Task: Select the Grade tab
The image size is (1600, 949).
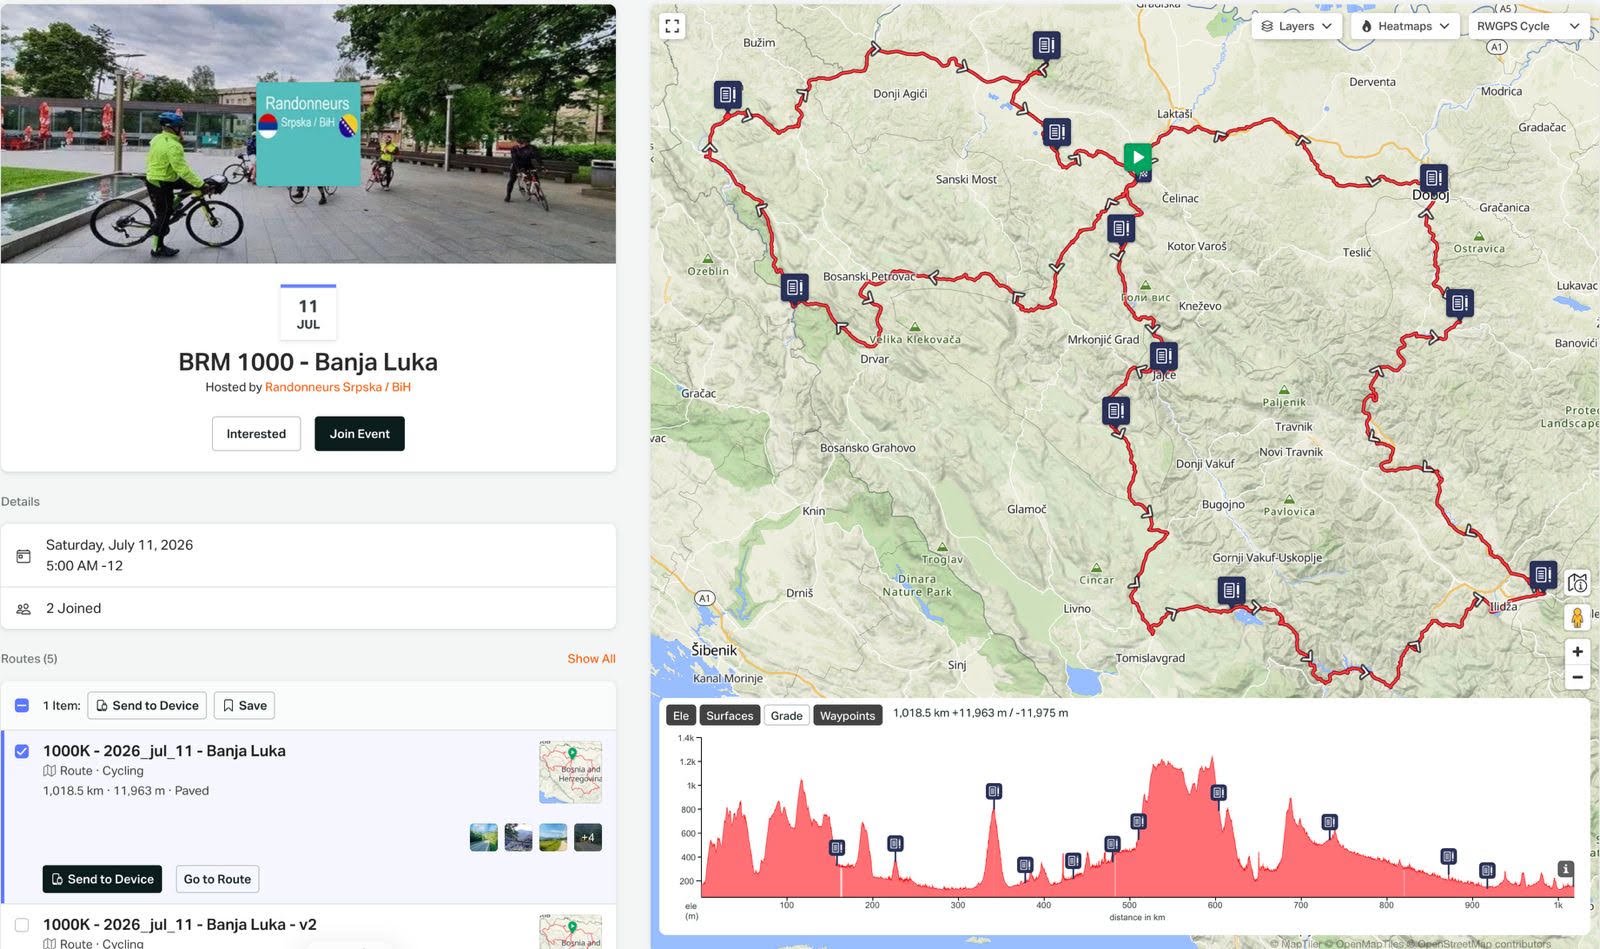Action: 786,715
